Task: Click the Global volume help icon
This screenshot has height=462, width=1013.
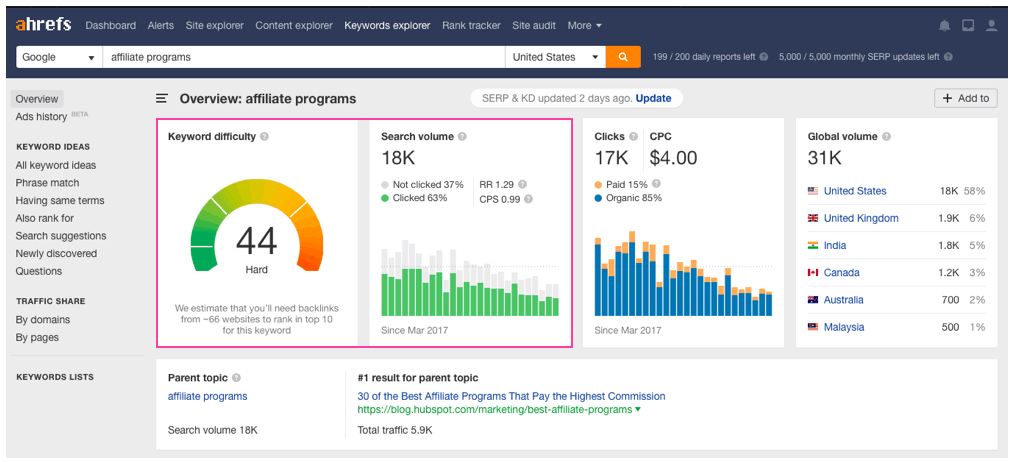Action: click(887, 136)
